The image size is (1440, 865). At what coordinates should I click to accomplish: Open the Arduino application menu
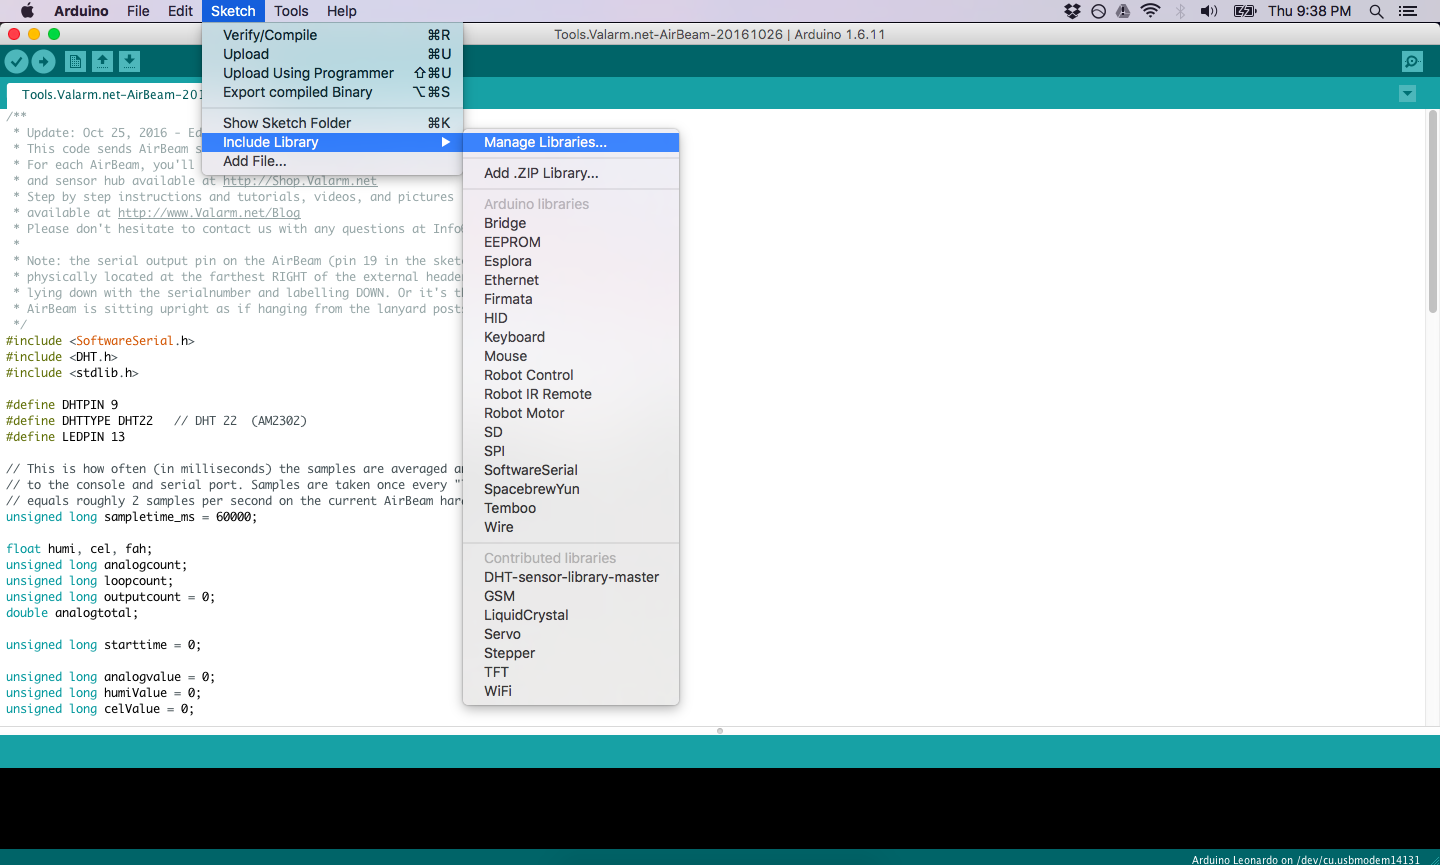(81, 11)
